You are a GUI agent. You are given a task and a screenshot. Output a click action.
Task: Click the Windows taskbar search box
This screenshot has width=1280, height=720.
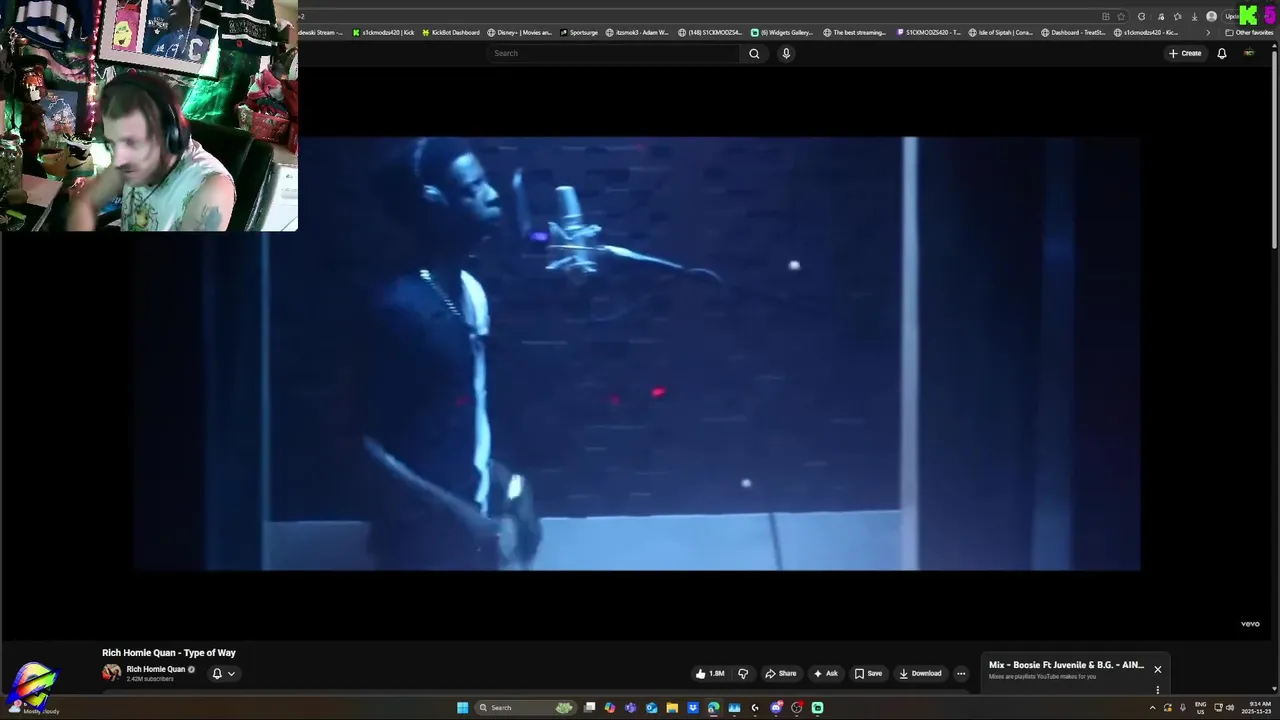tap(527, 708)
